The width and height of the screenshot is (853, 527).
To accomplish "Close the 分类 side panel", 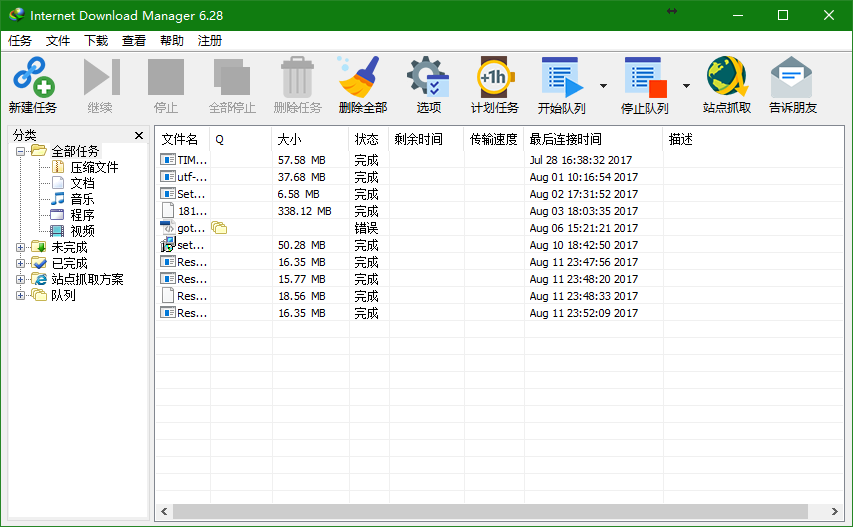I will tap(140, 134).
